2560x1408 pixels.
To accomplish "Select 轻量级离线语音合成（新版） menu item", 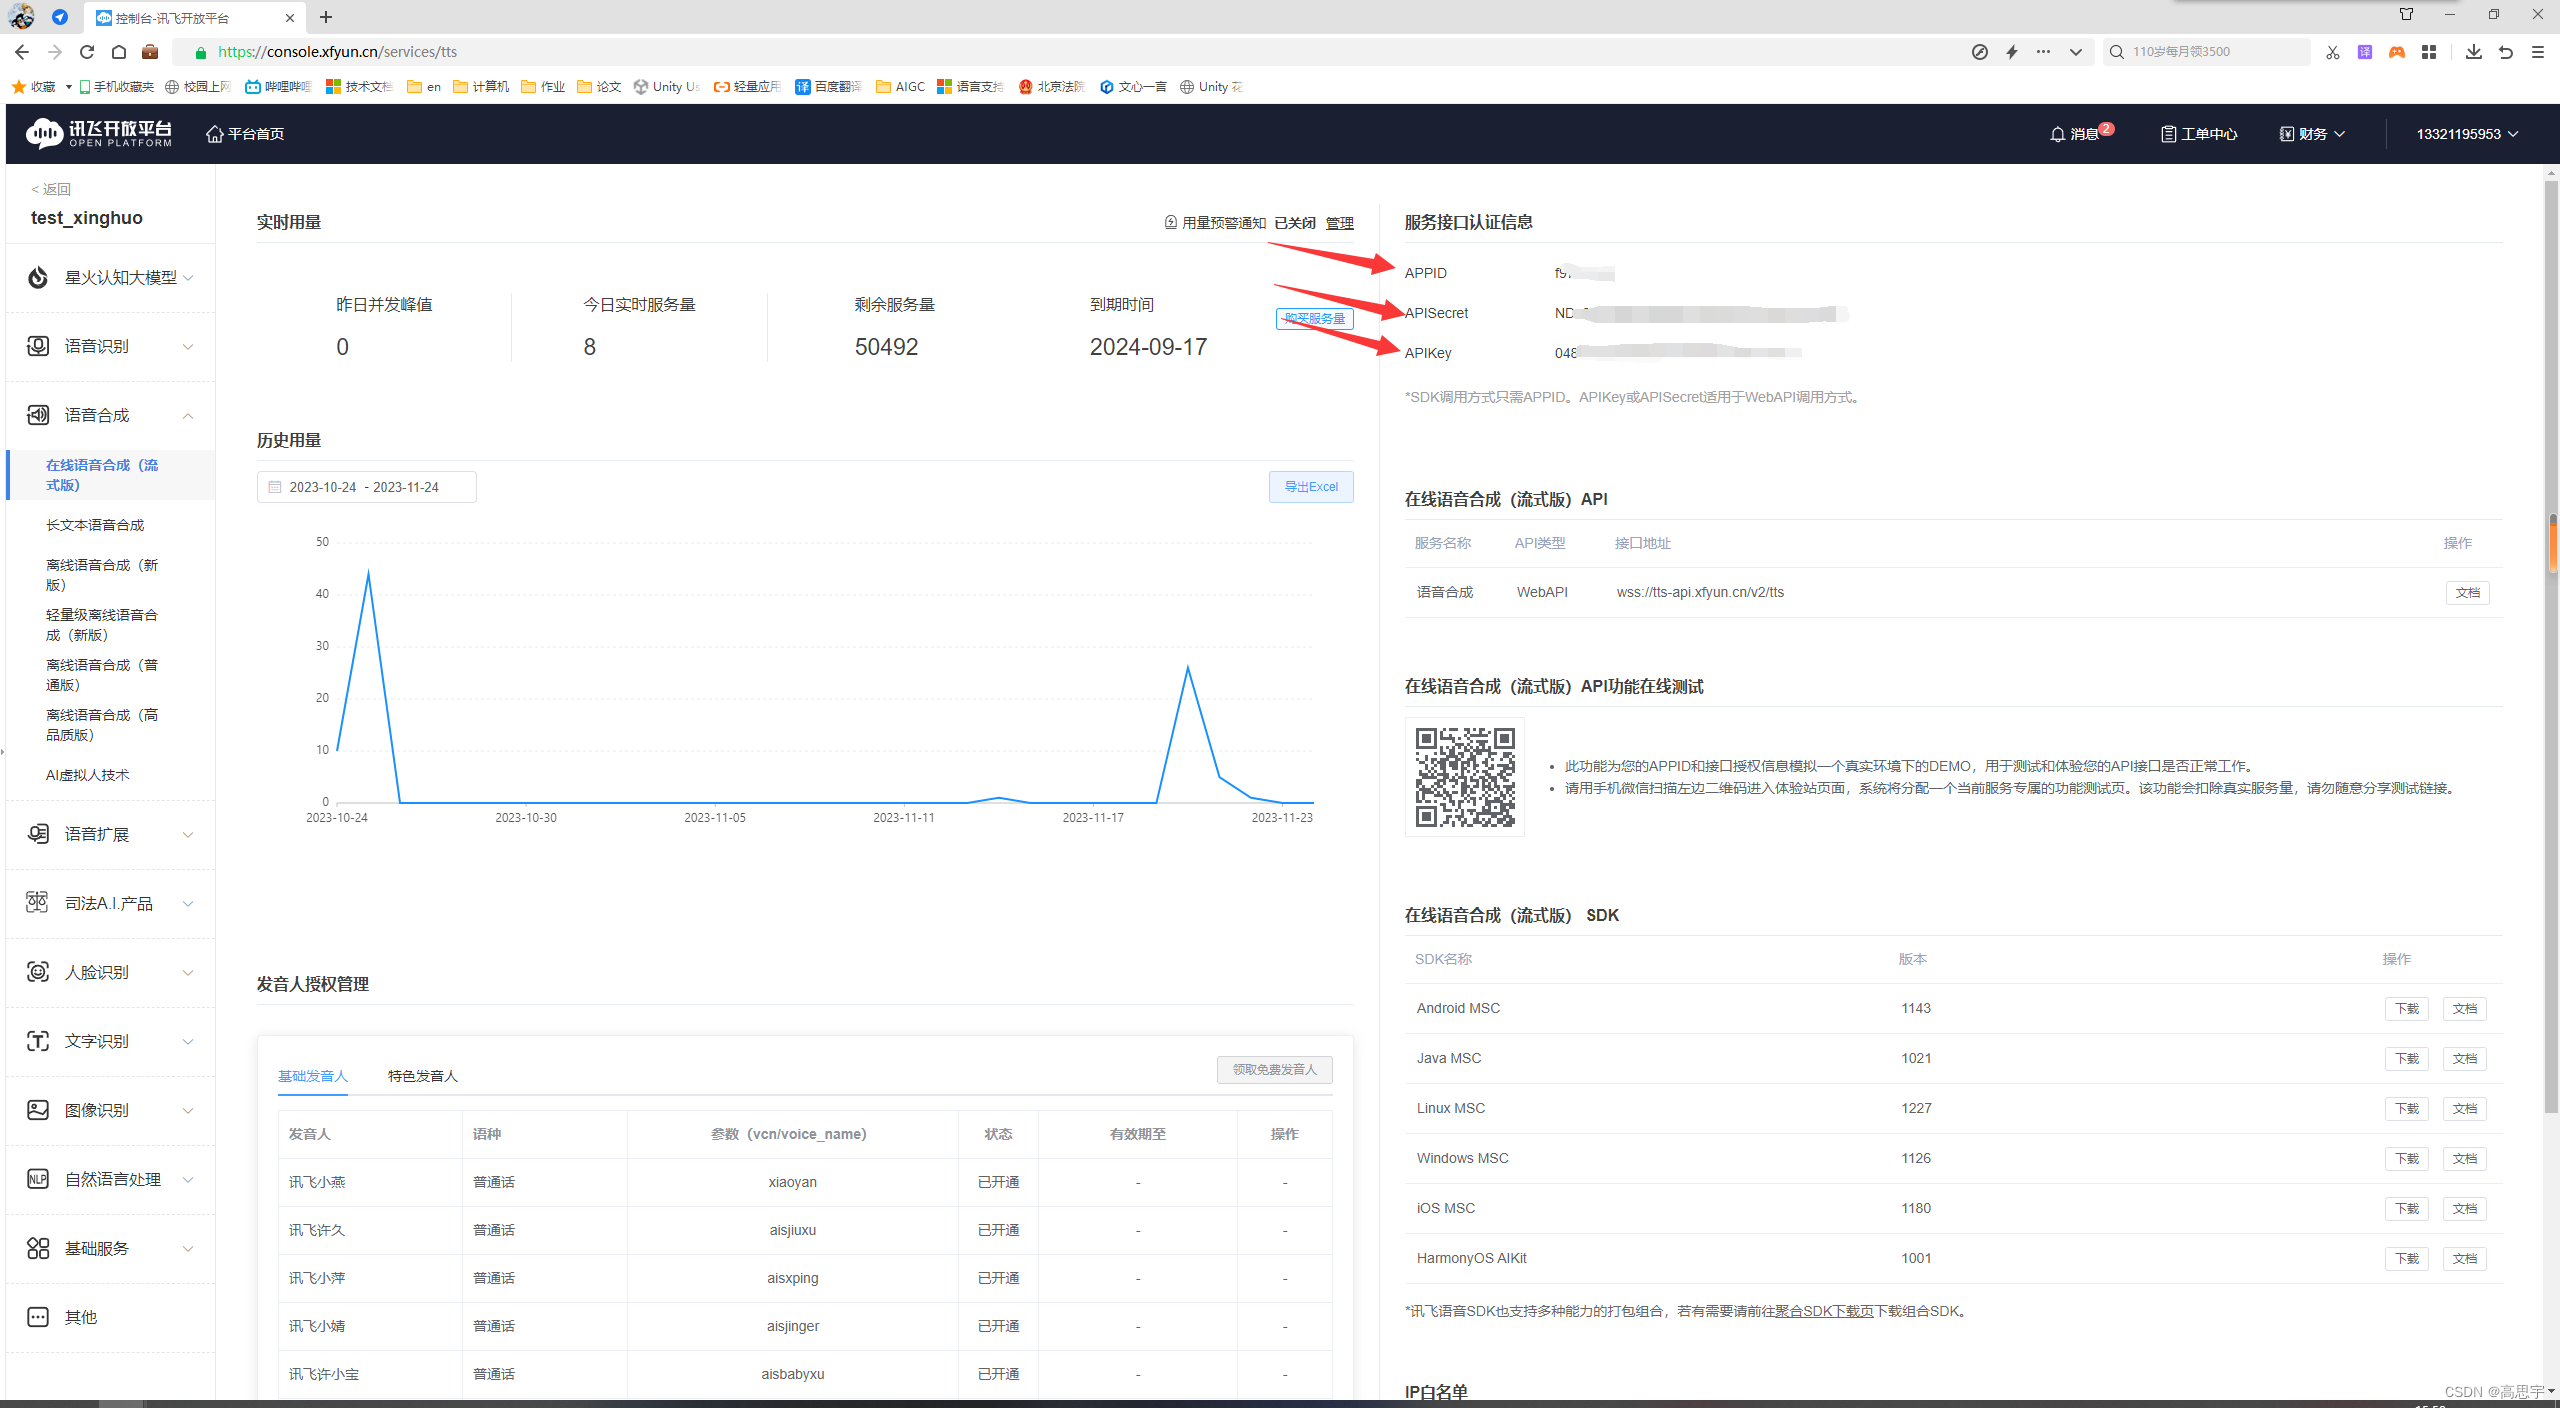I will coord(102,625).
